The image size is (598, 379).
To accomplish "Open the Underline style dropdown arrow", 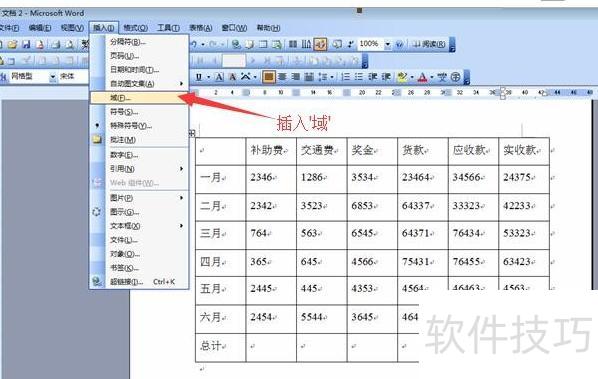I will pyautogui.click(x=209, y=77).
